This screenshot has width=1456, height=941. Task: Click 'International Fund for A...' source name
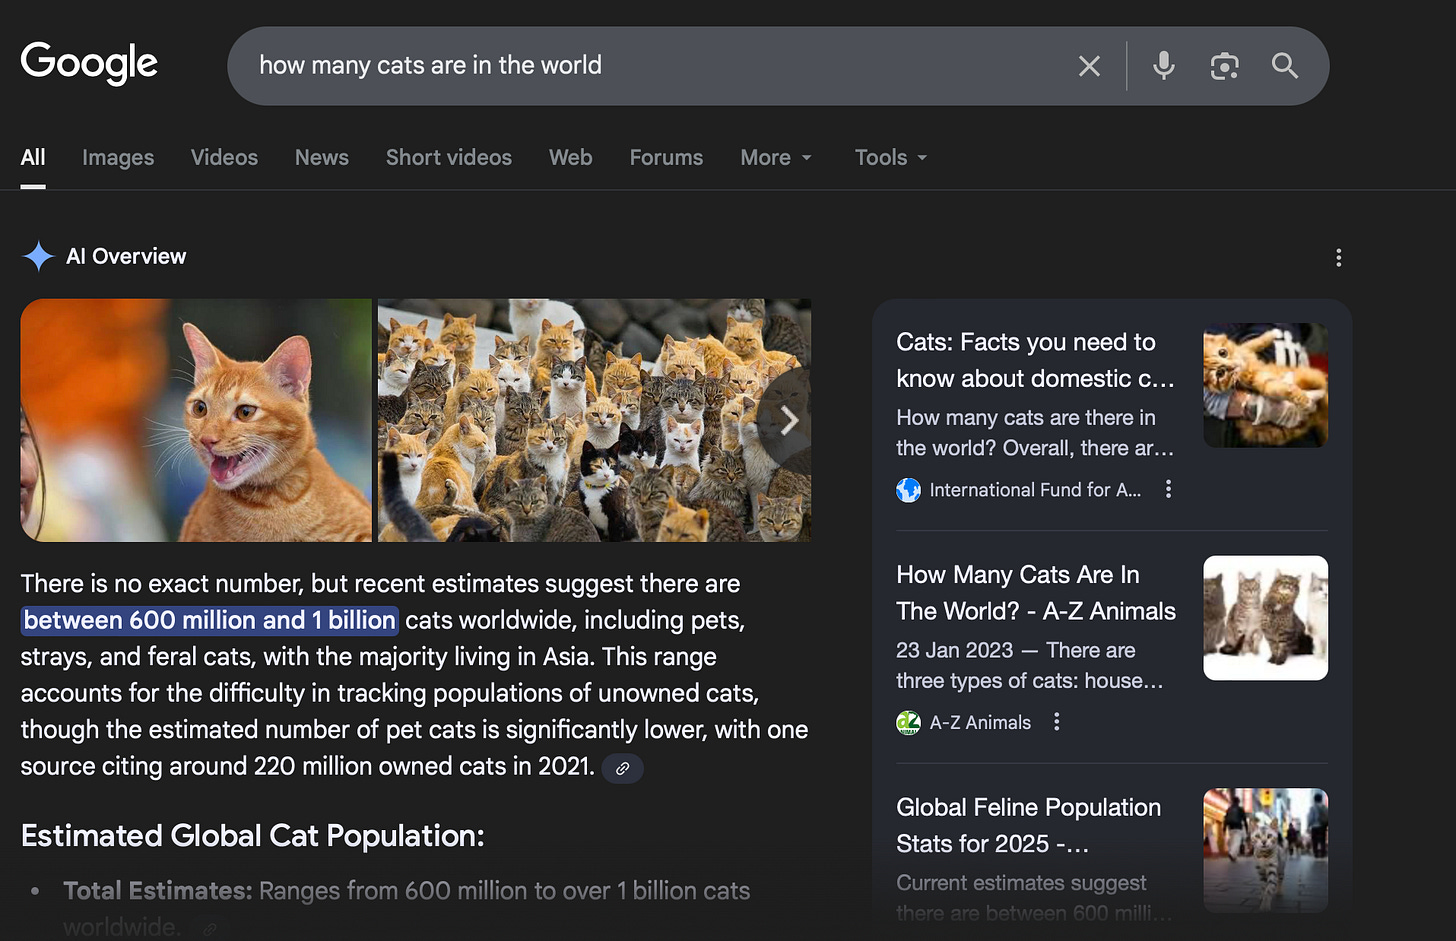pos(1035,490)
